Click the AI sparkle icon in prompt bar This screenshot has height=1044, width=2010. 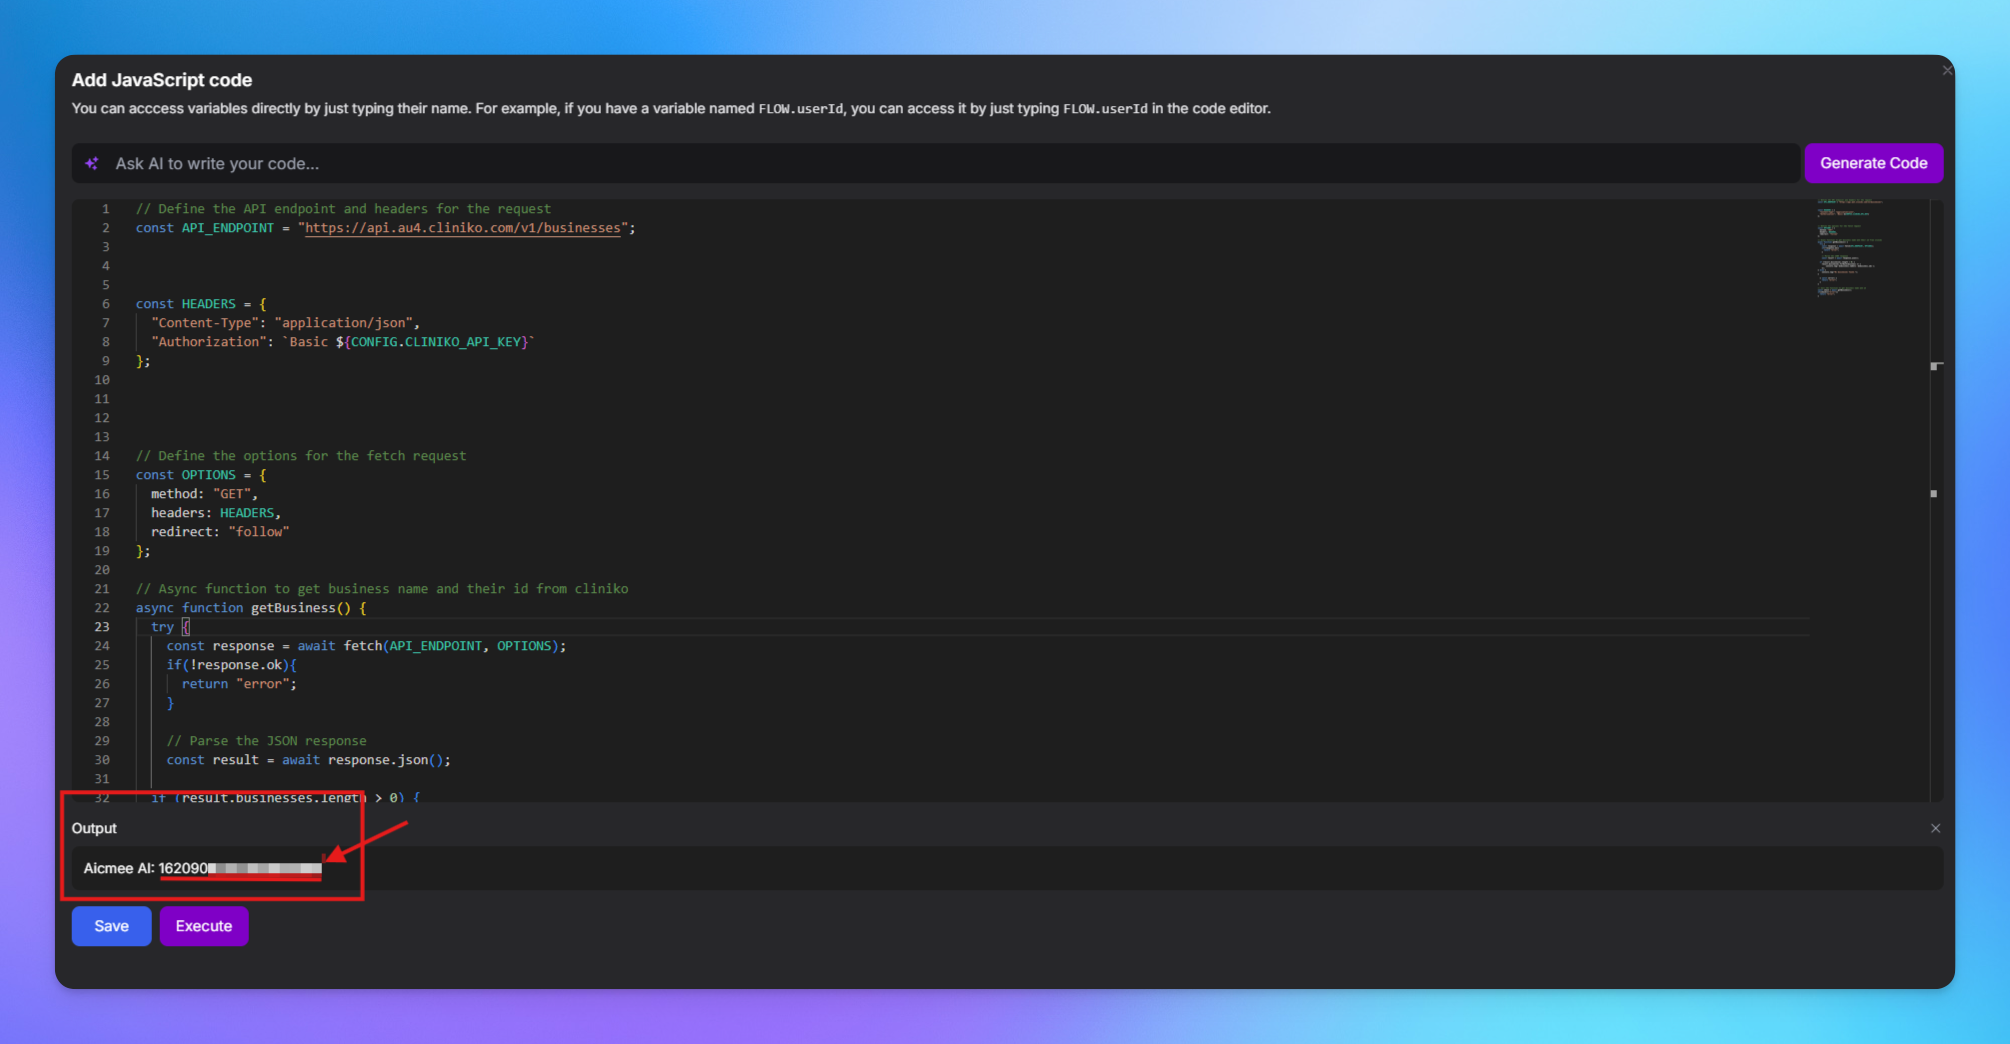pyautogui.click(x=92, y=163)
